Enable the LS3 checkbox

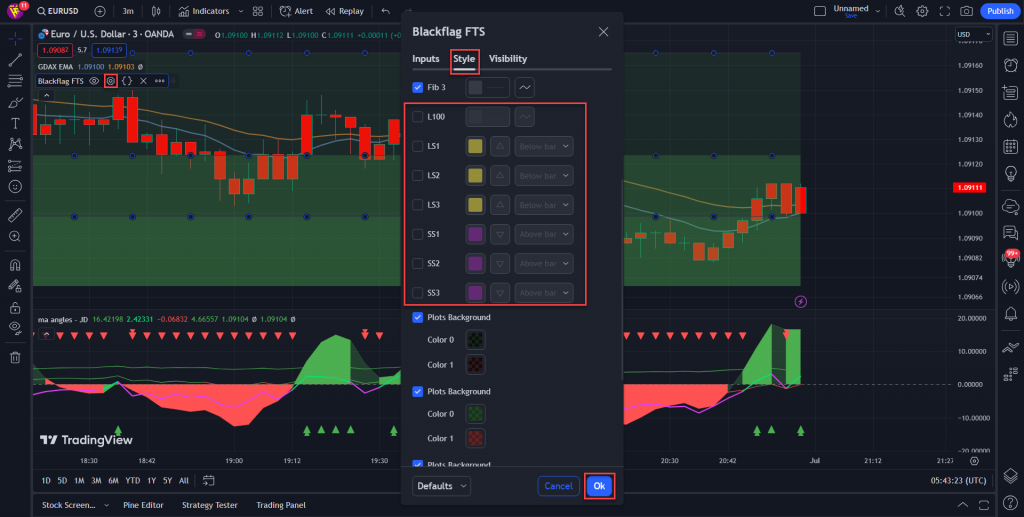click(x=418, y=205)
